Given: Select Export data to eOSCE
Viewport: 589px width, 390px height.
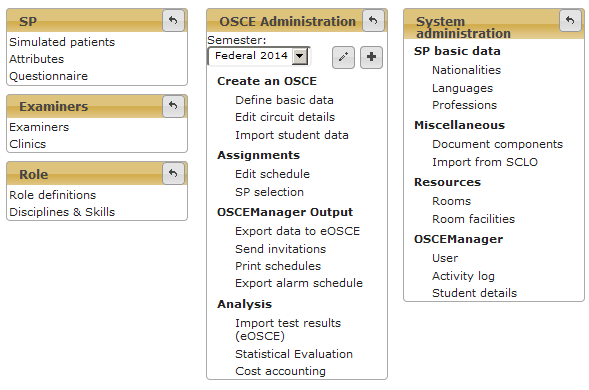Looking at the screenshot, I should tap(298, 231).
